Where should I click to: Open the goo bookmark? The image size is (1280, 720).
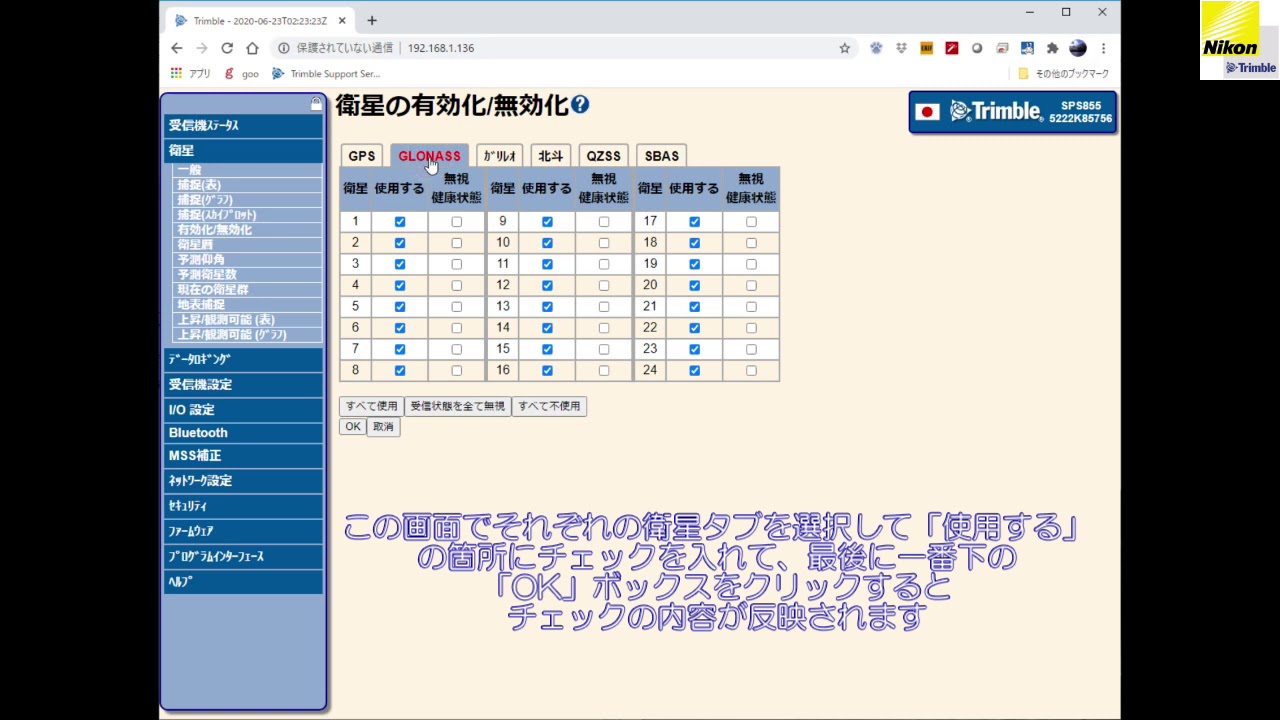pos(242,74)
